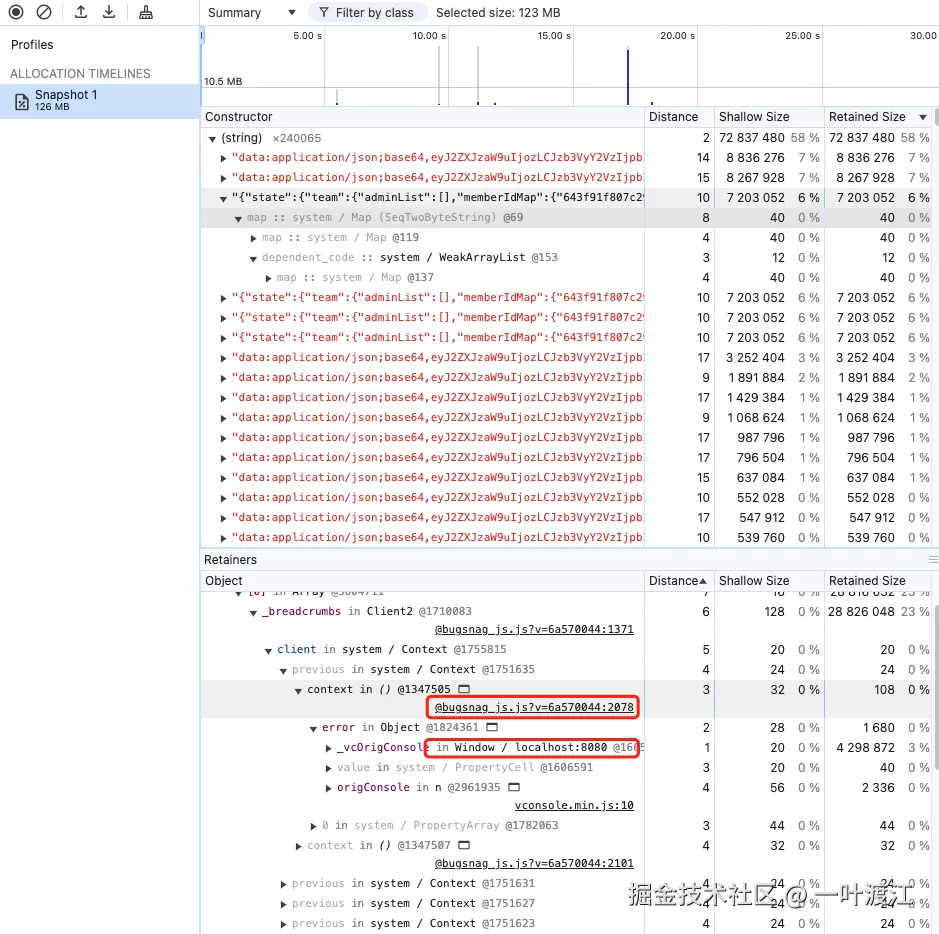Image resolution: width=939 pixels, height=934 pixels.
Task: Expand the 8 267 928 base64 string row
Action: [x=223, y=178]
